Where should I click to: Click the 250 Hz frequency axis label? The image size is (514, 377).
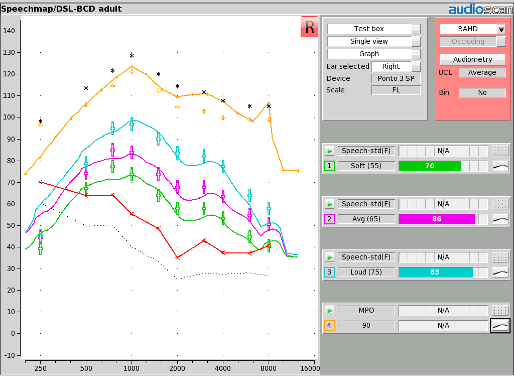[40, 369]
